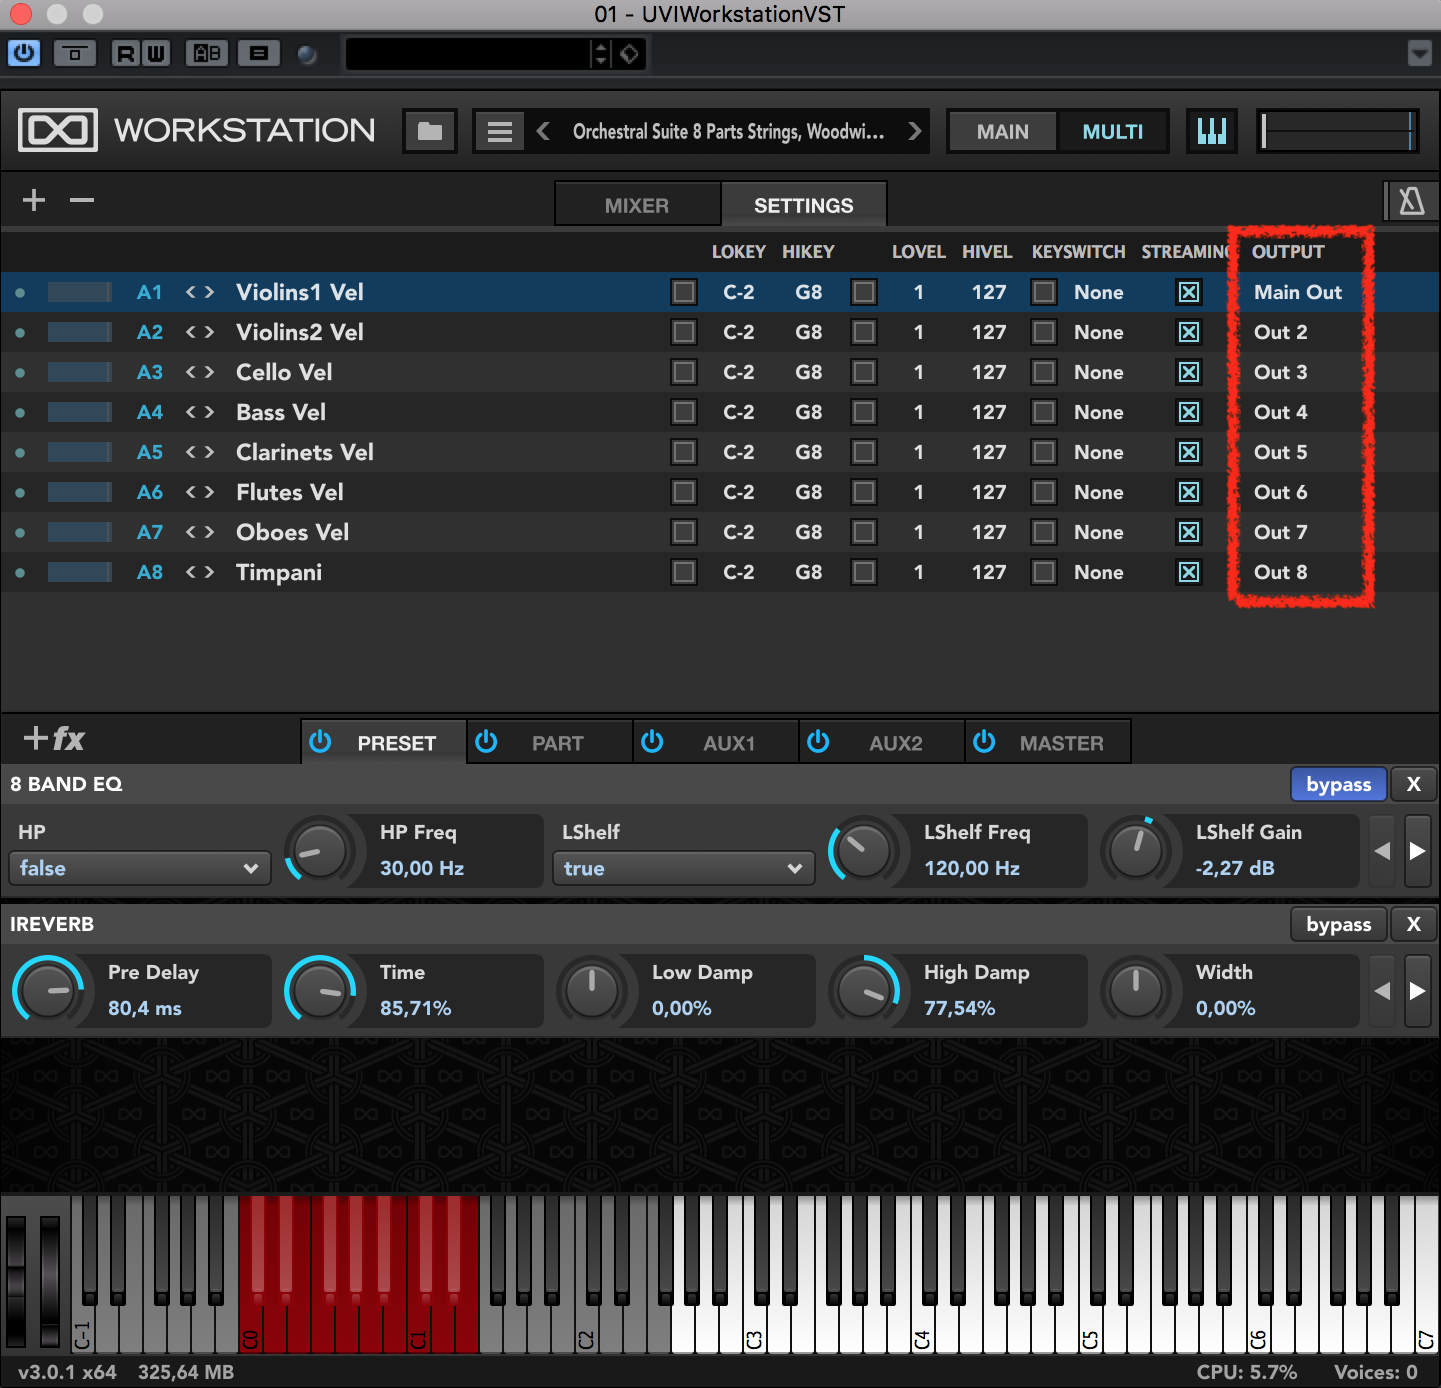Toggle power icon on PART fx tab

[486, 742]
